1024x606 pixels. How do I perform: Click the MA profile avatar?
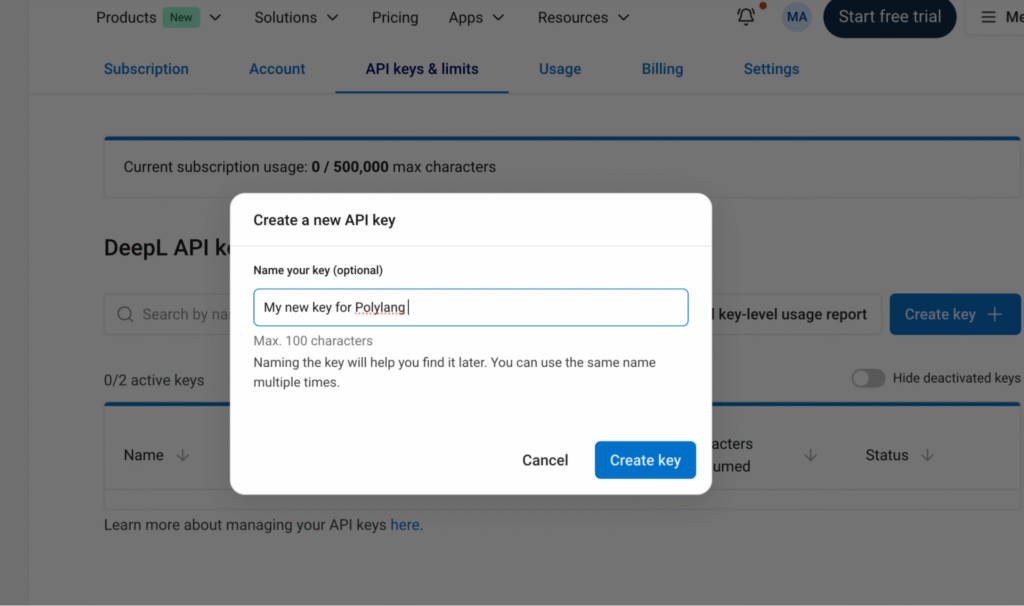click(796, 17)
